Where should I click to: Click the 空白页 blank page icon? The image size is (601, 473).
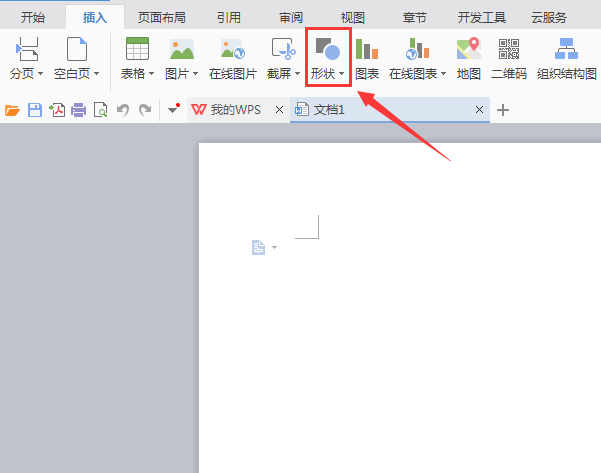click(x=77, y=49)
